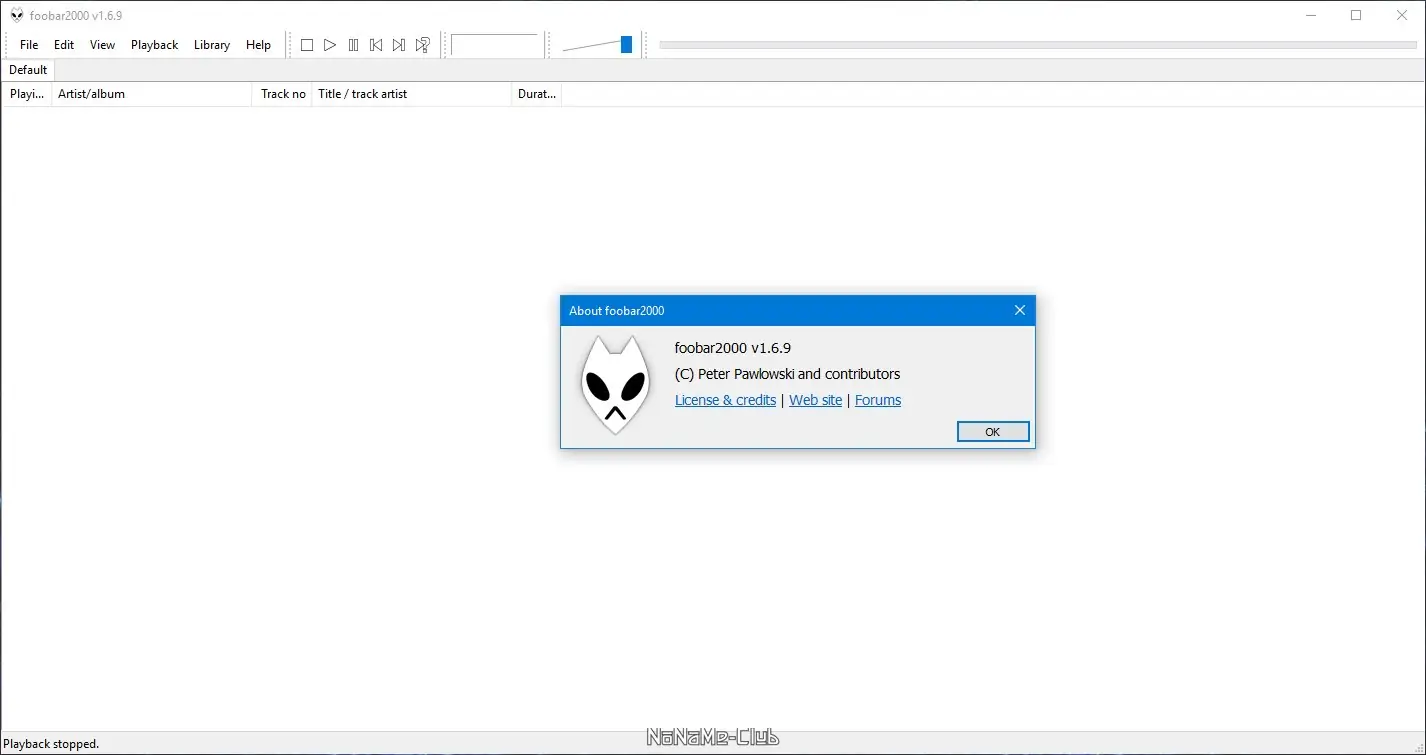Go to the Previous track

tap(376, 45)
